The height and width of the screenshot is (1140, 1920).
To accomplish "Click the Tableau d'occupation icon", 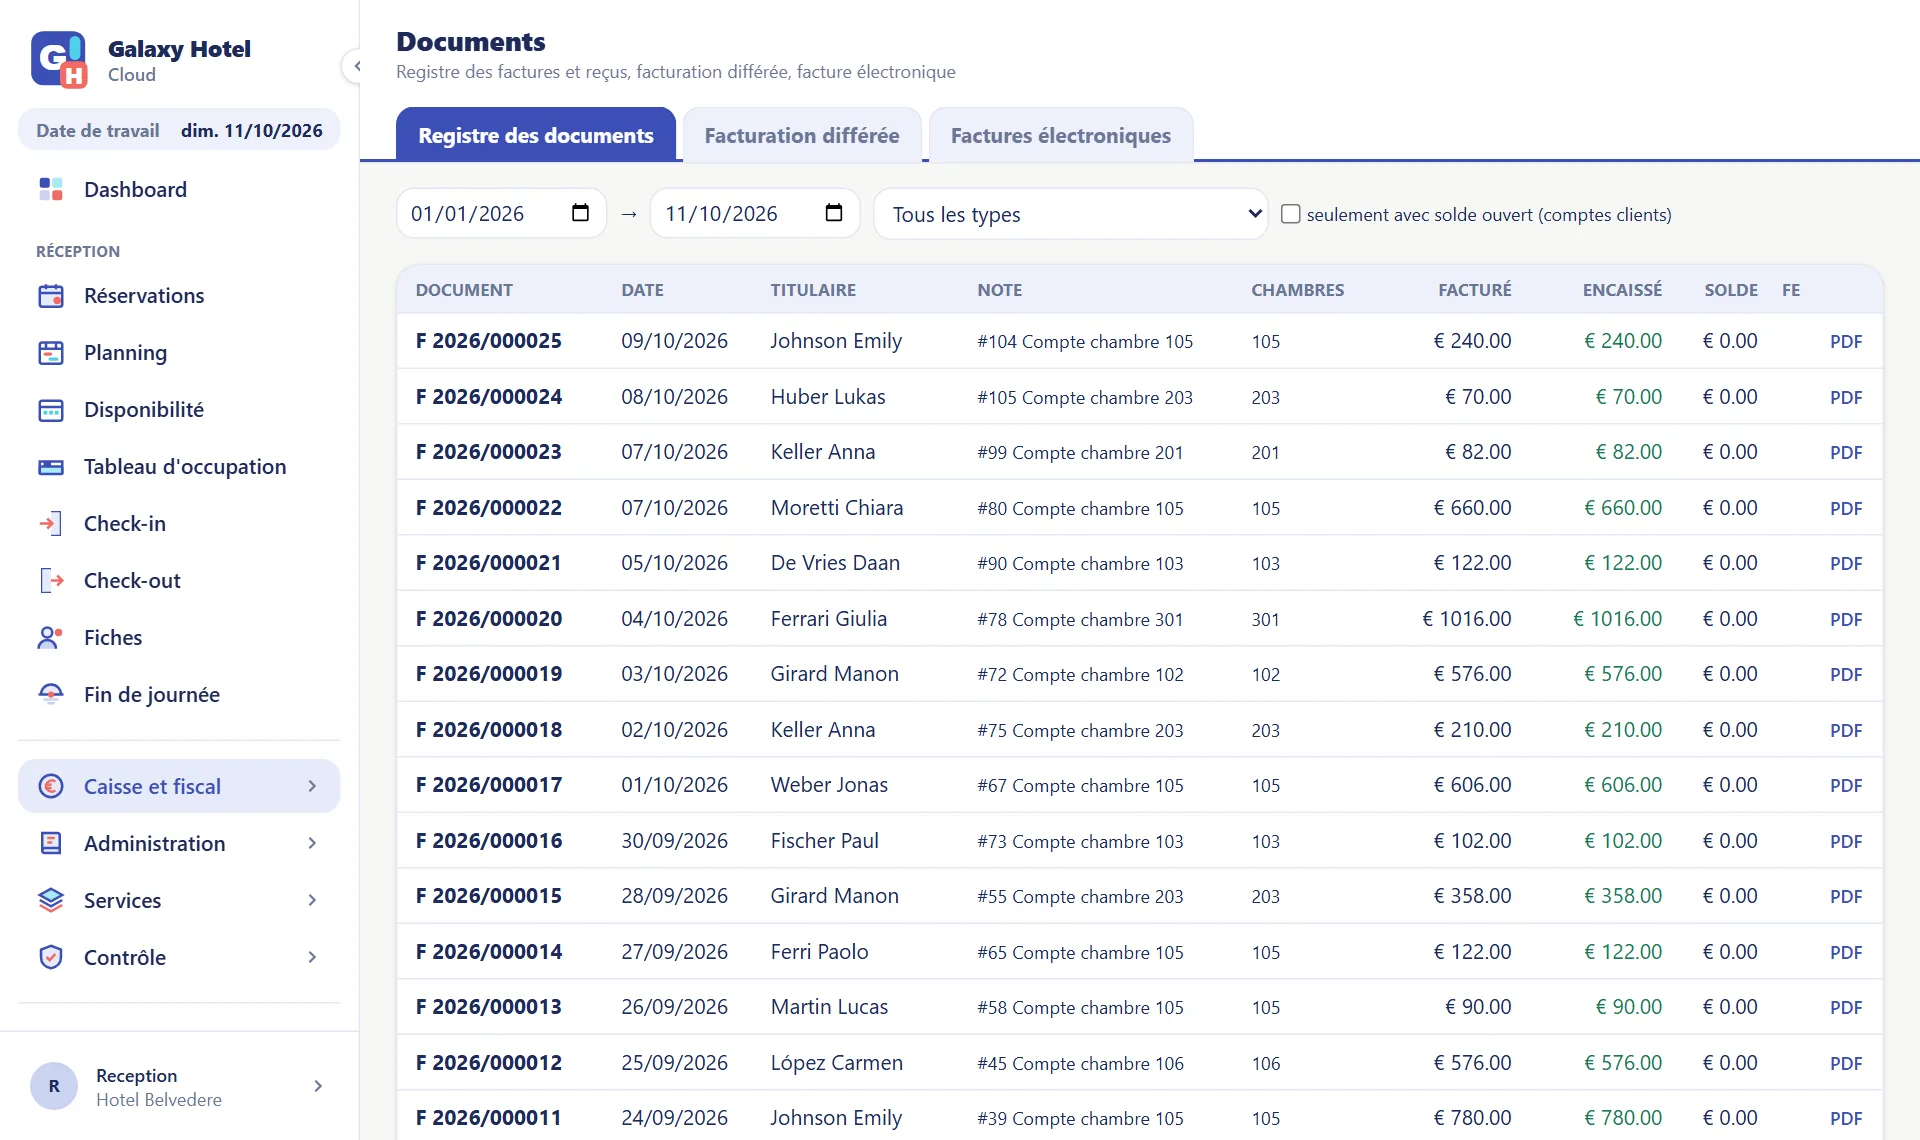I will tap(51, 466).
